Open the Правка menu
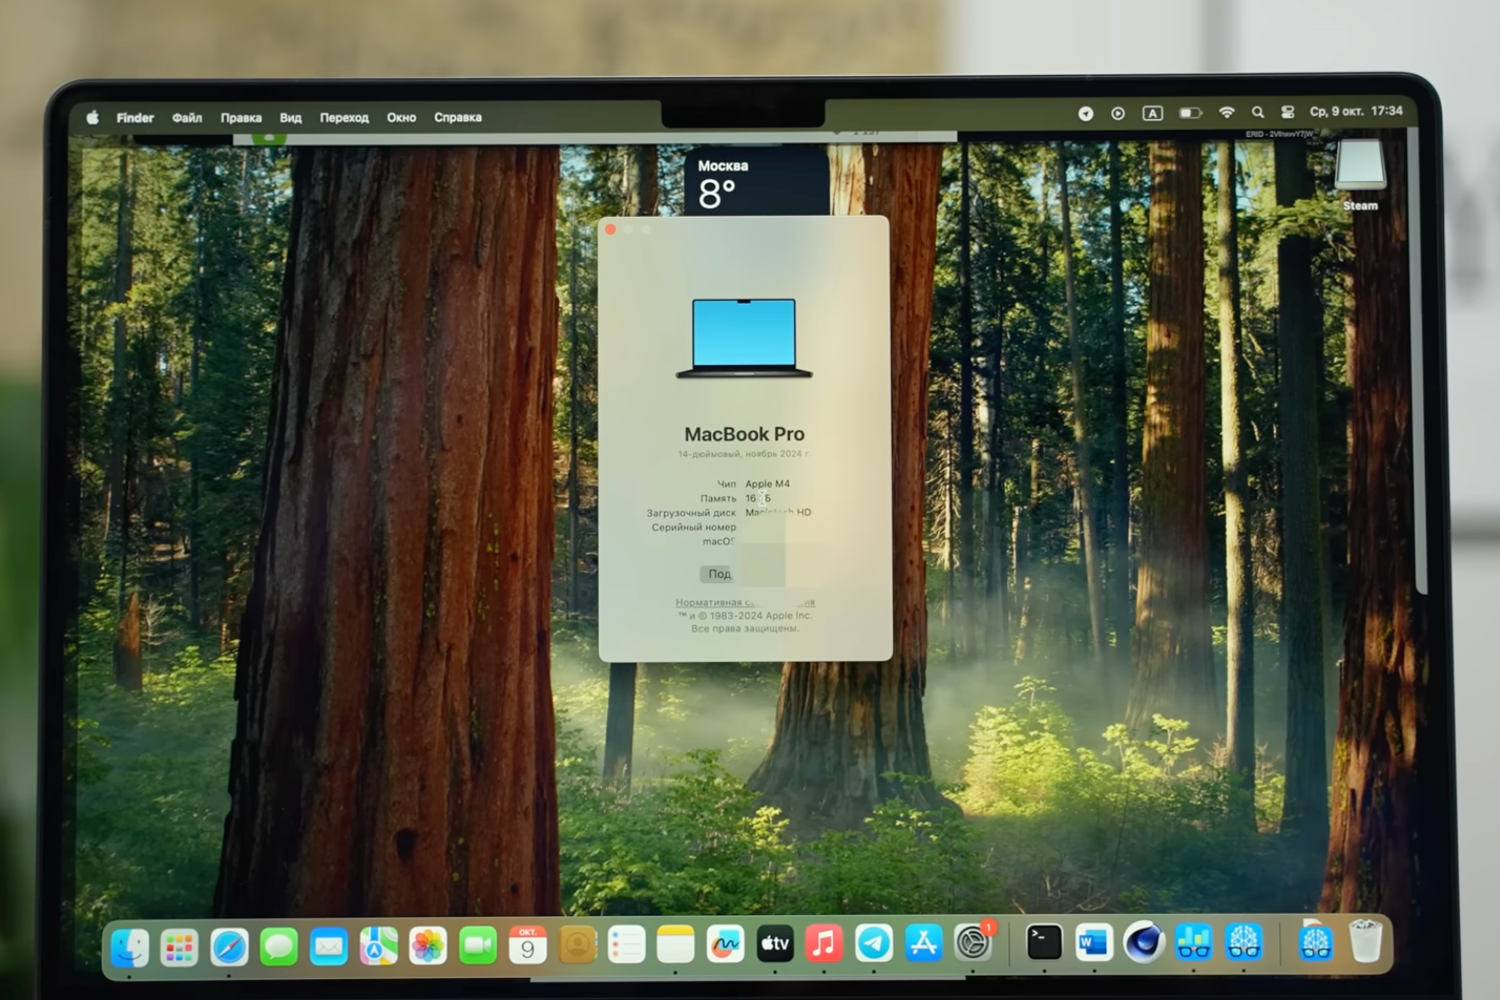Image resolution: width=1500 pixels, height=1000 pixels. (241, 117)
